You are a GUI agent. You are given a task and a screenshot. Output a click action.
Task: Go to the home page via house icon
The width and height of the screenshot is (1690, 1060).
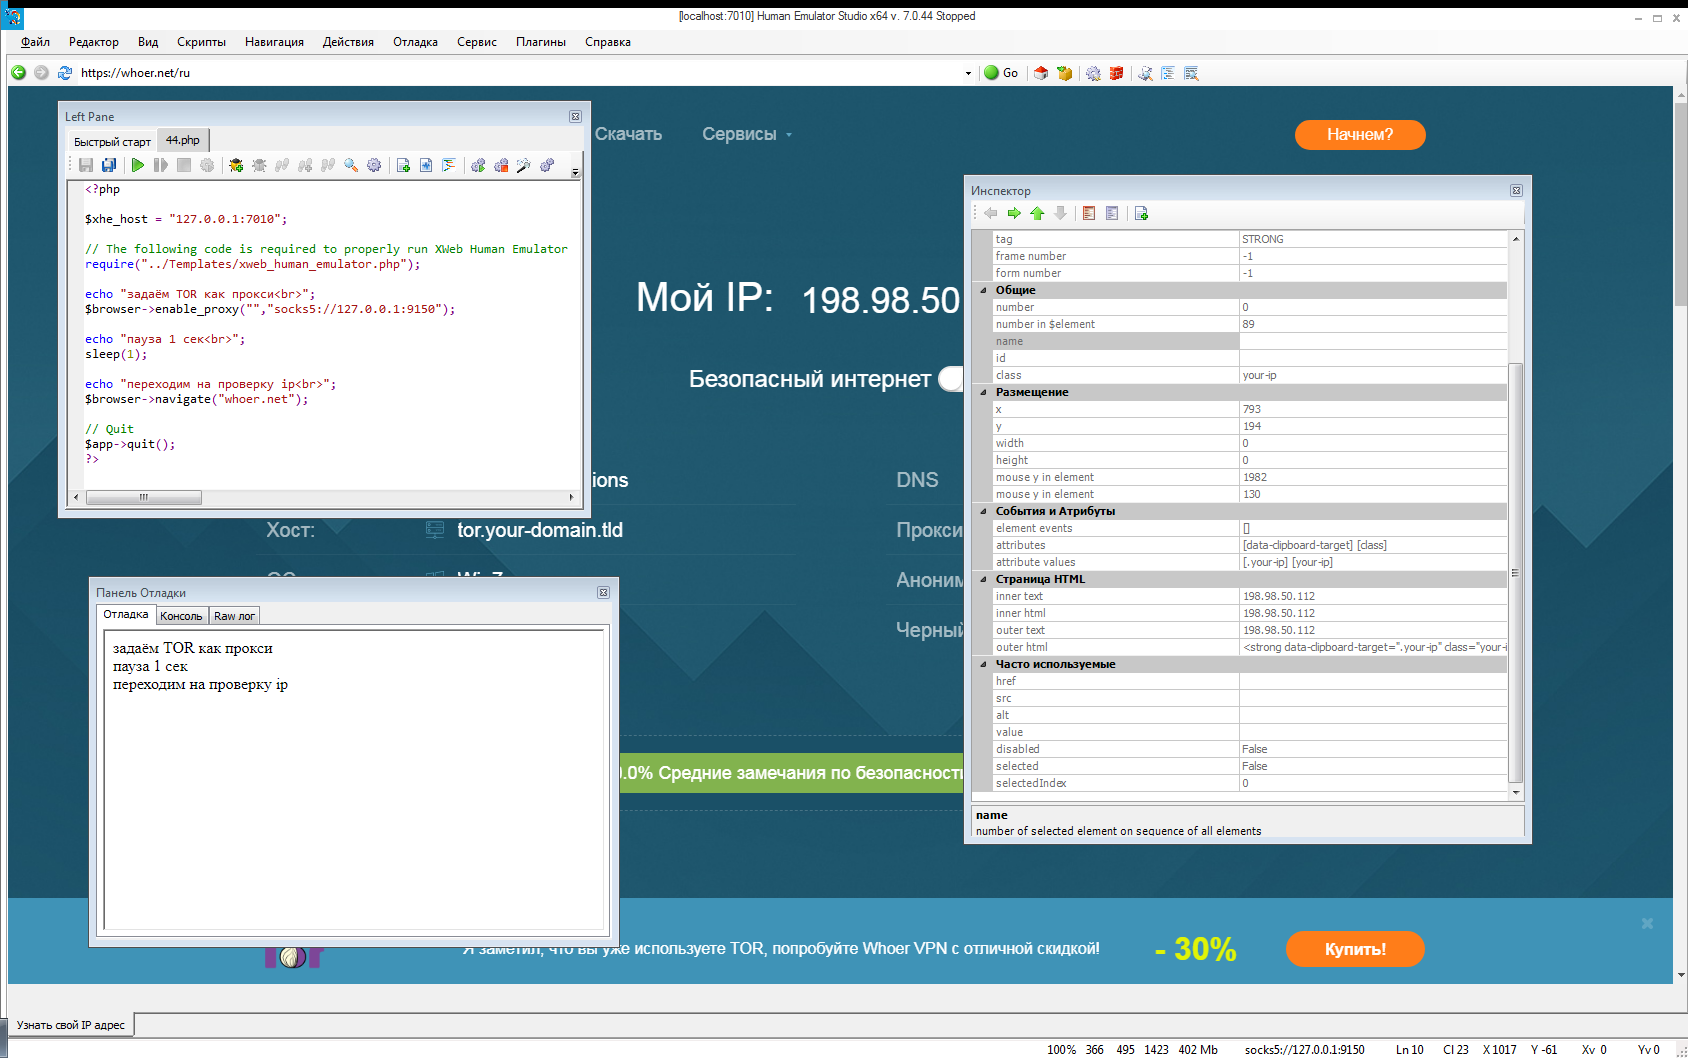coord(1041,73)
